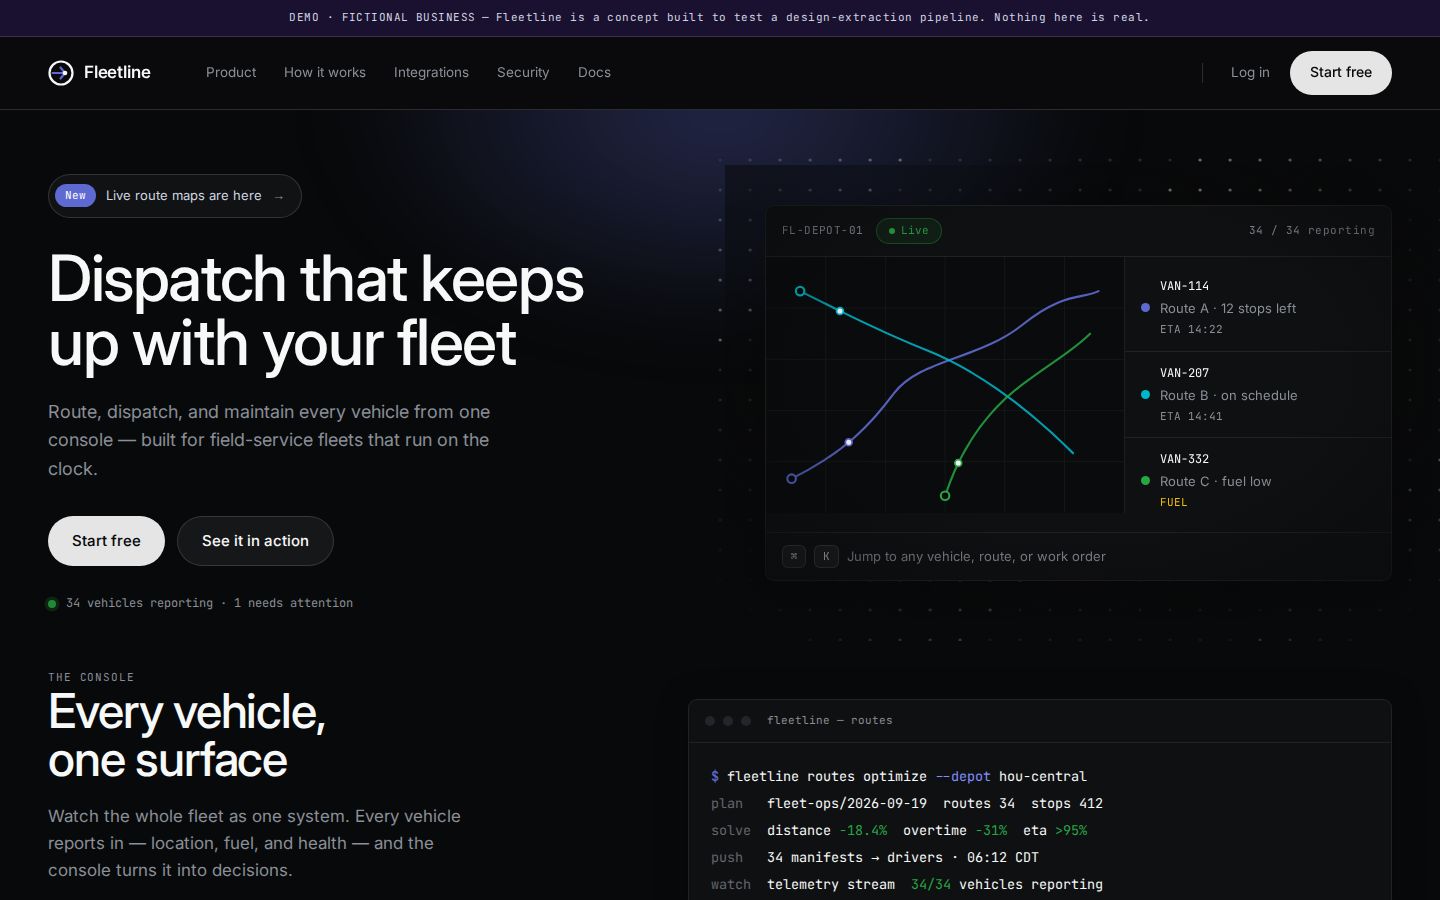Image resolution: width=1440 pixels, height=900 pixels.
Task: Click the Log in link
Action: pos(1250,72)
